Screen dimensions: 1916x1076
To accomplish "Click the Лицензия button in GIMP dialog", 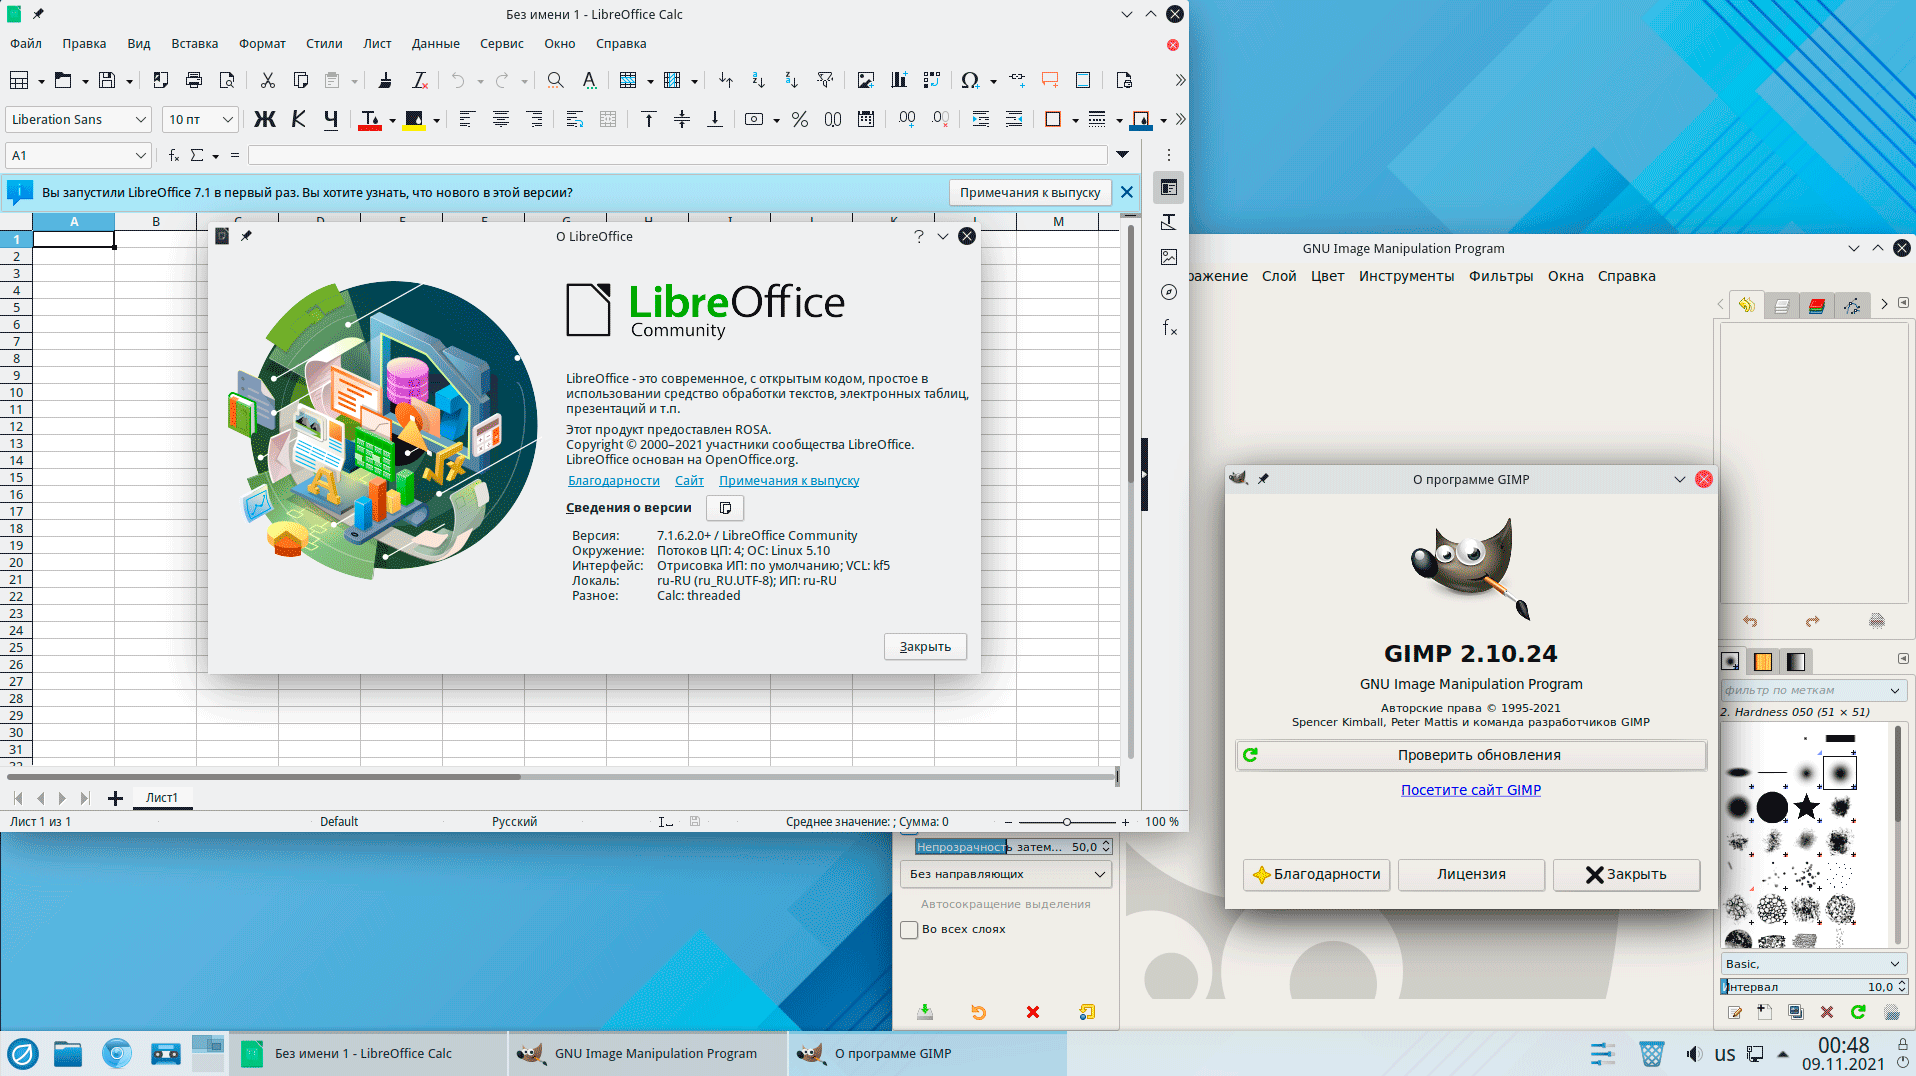I will point(1471,874).
